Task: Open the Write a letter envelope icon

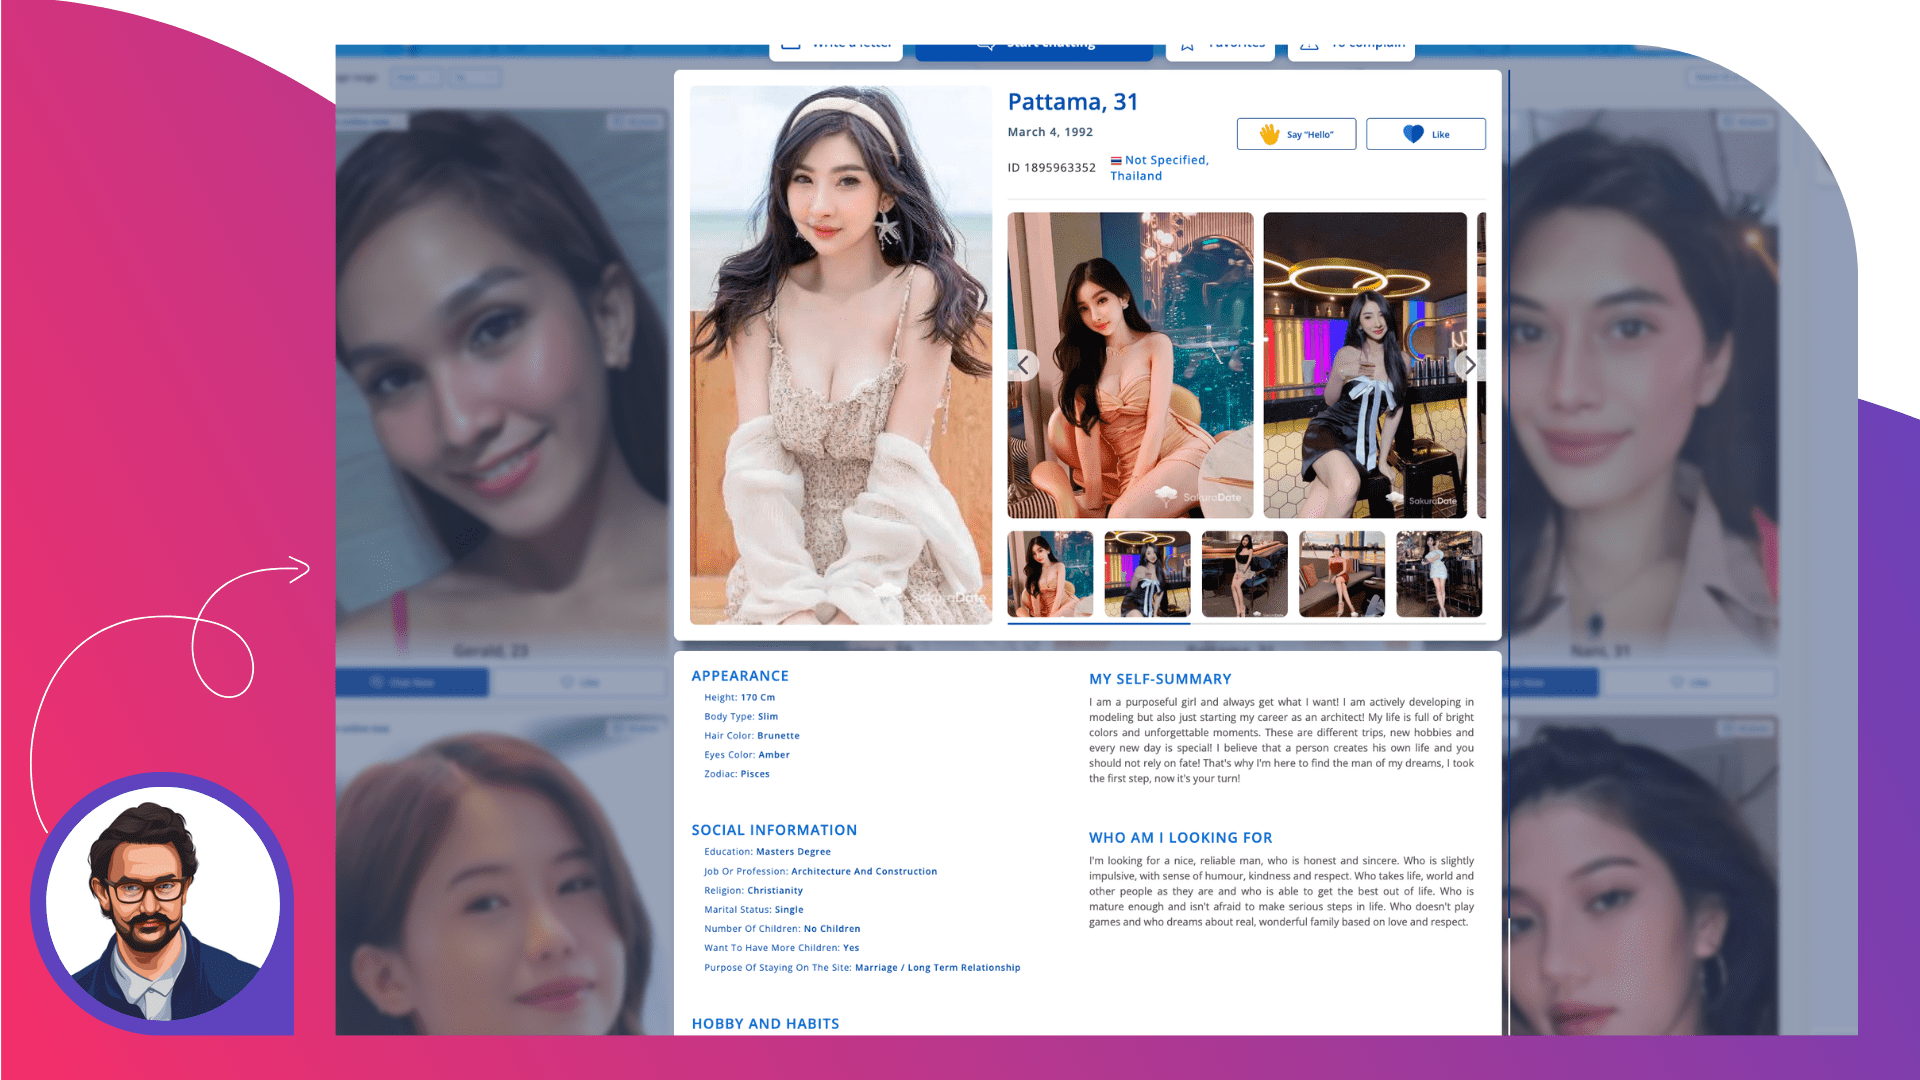Action: [791, 43]
